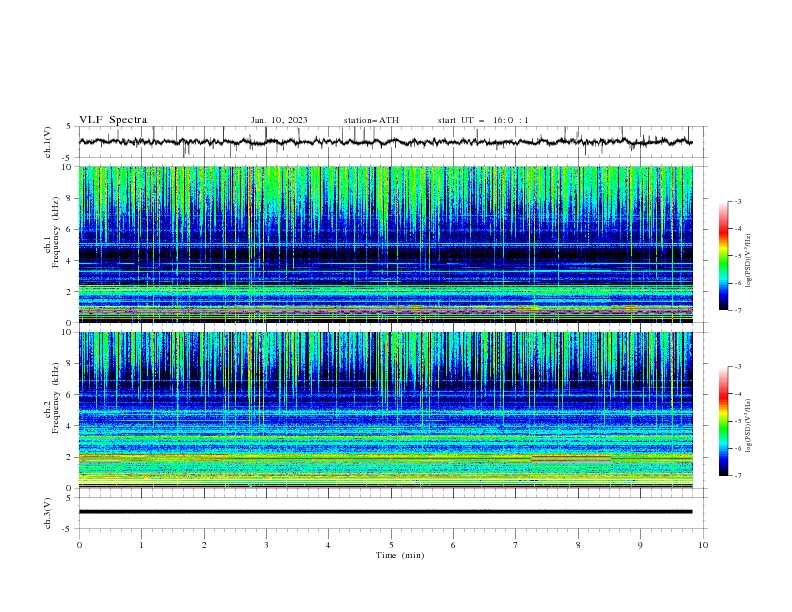Click time axis tick label '8'
The width and height of the screenshot is (792, 612).
pos(578,545)
